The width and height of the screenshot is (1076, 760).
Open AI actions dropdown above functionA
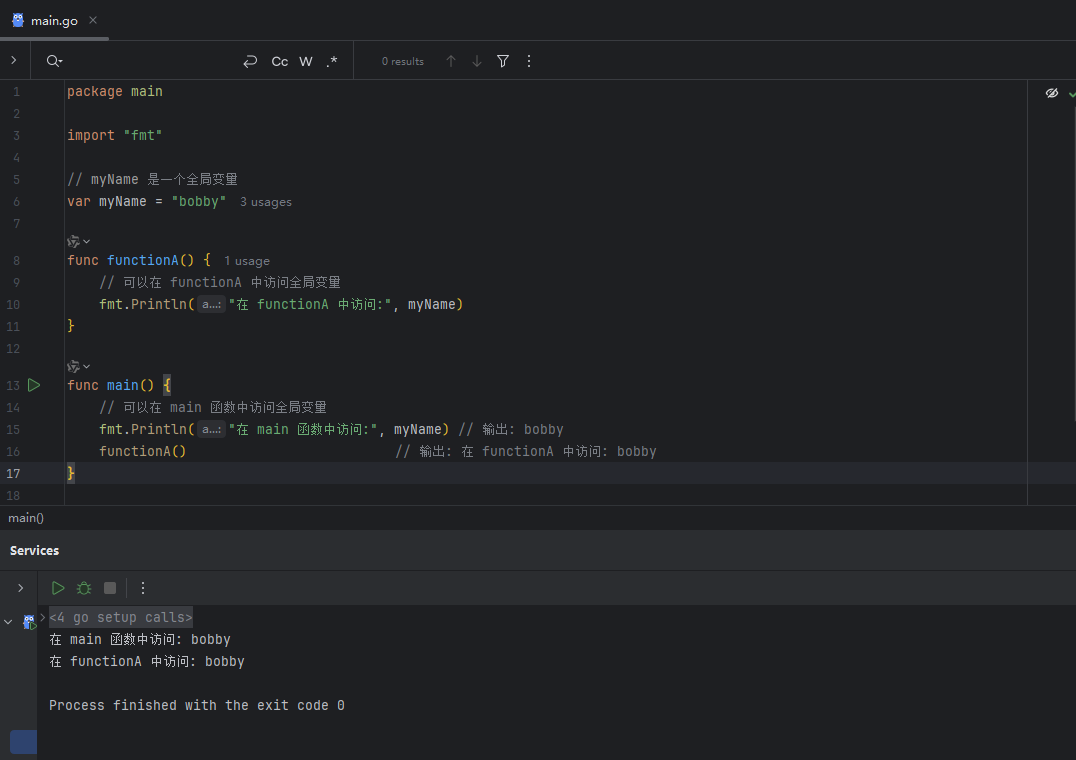click(79, 241)
